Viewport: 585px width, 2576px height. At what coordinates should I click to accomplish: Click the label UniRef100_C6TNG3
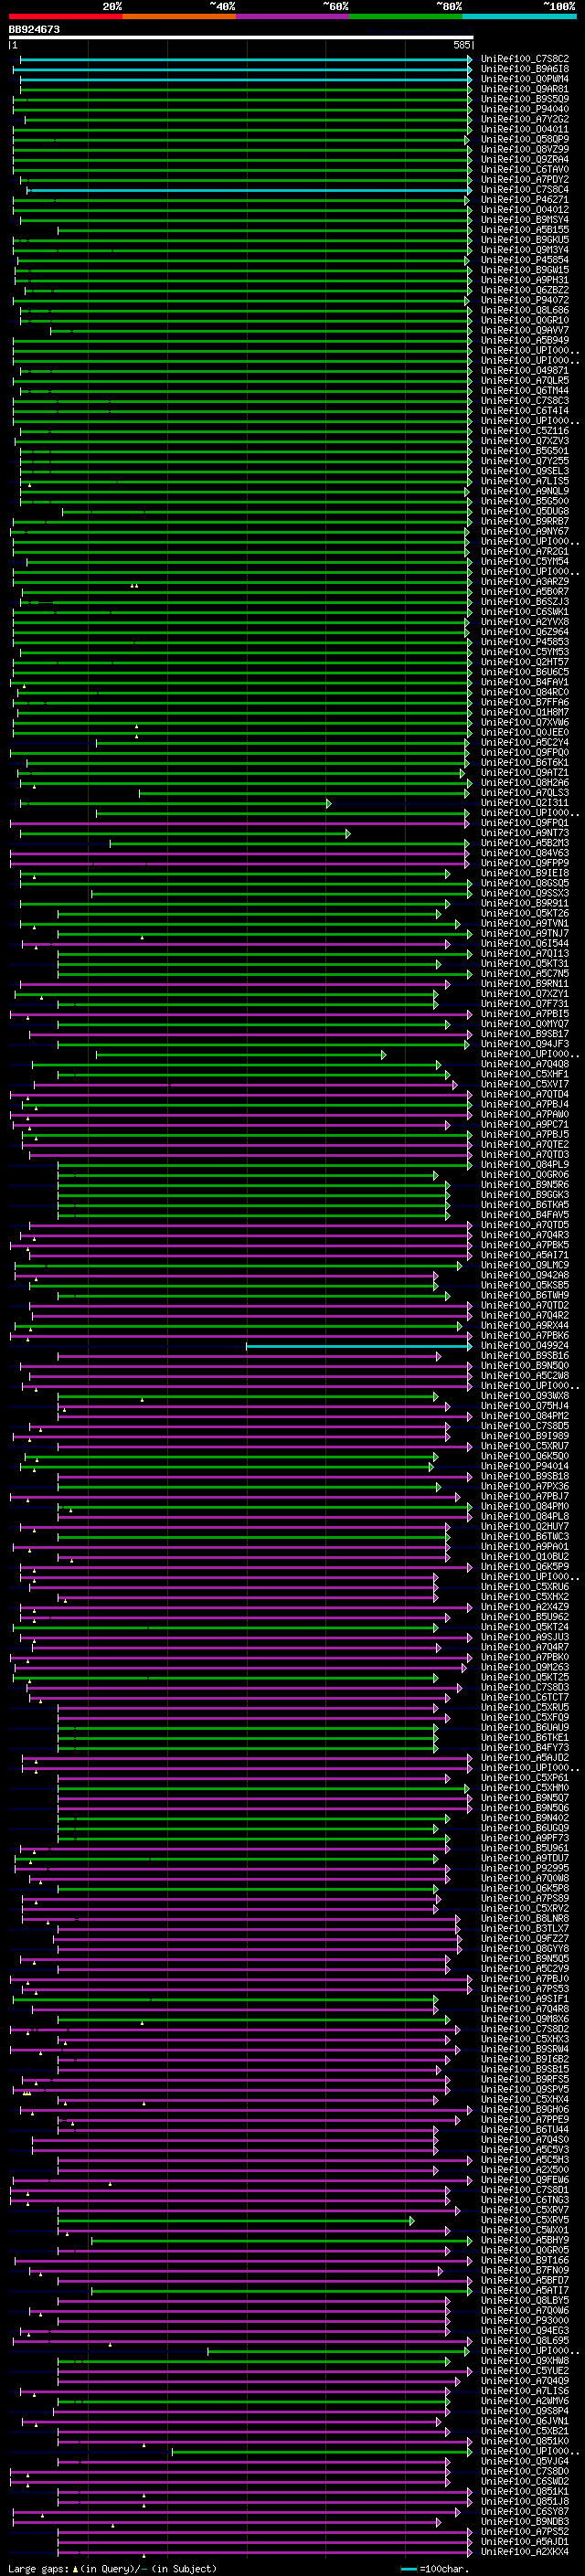coord(525,2200)
